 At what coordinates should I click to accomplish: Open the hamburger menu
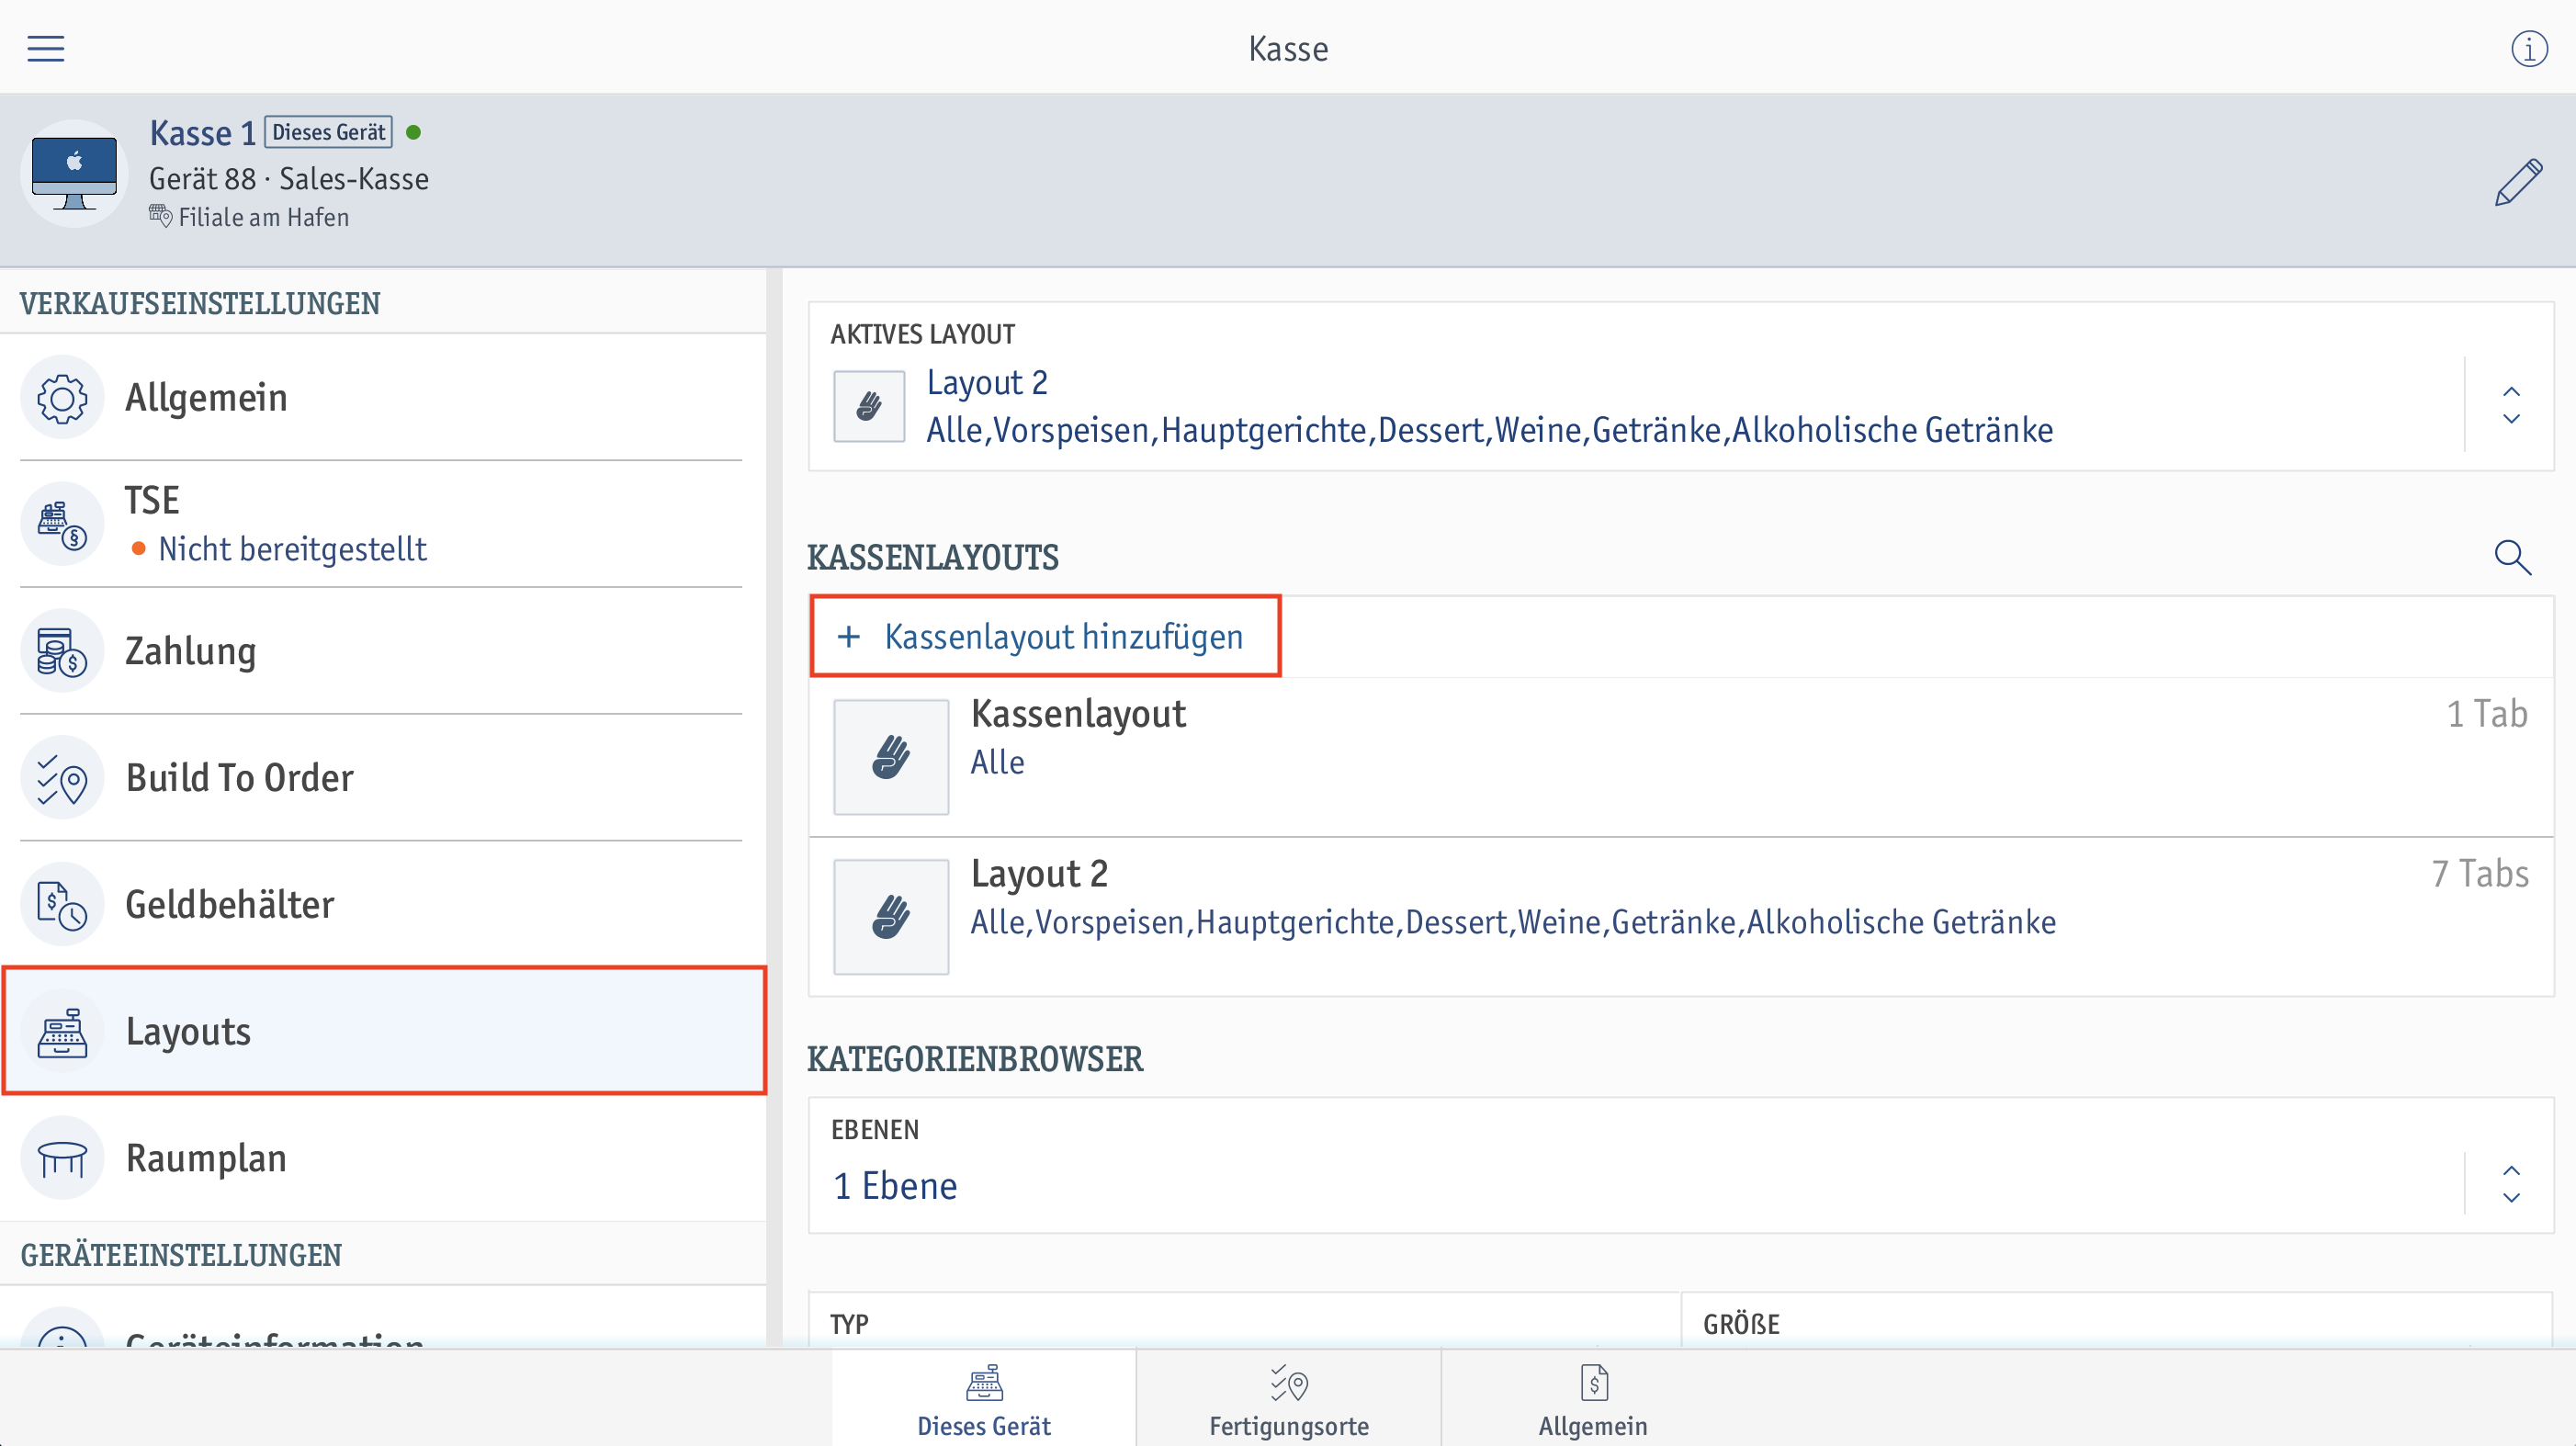click(46, 48)
